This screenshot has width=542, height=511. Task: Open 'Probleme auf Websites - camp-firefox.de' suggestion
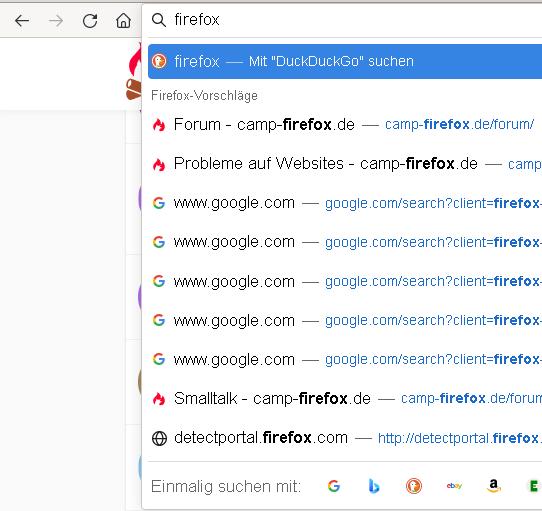(345, 164)
